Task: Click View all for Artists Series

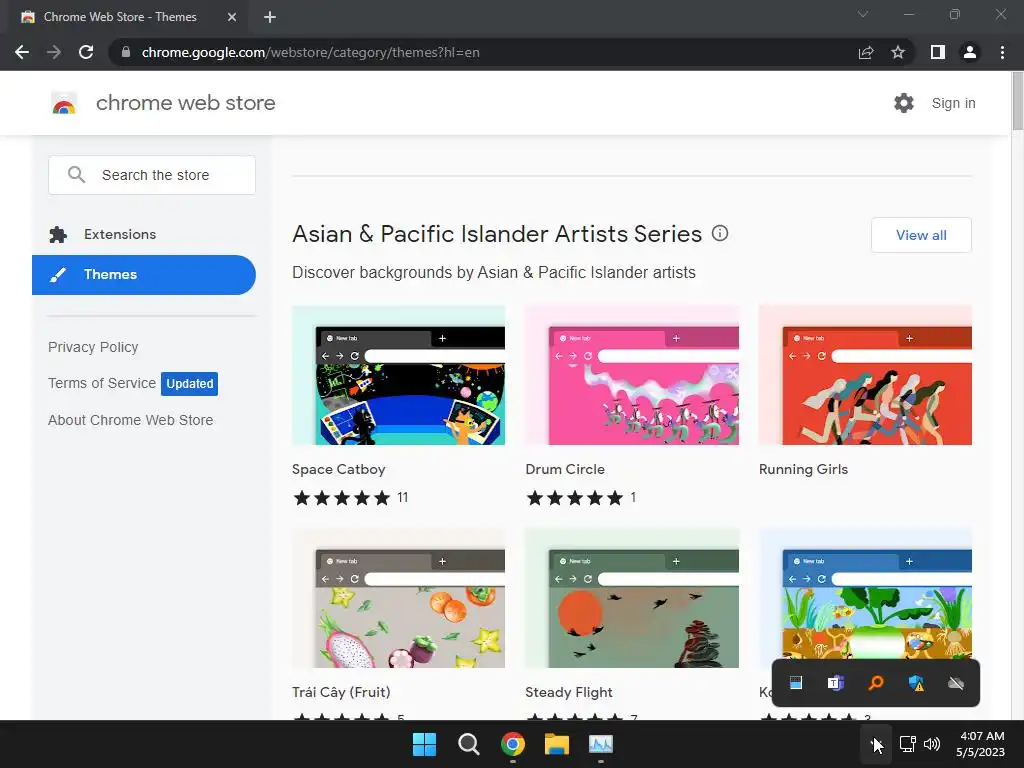Action: pos(921,235)
